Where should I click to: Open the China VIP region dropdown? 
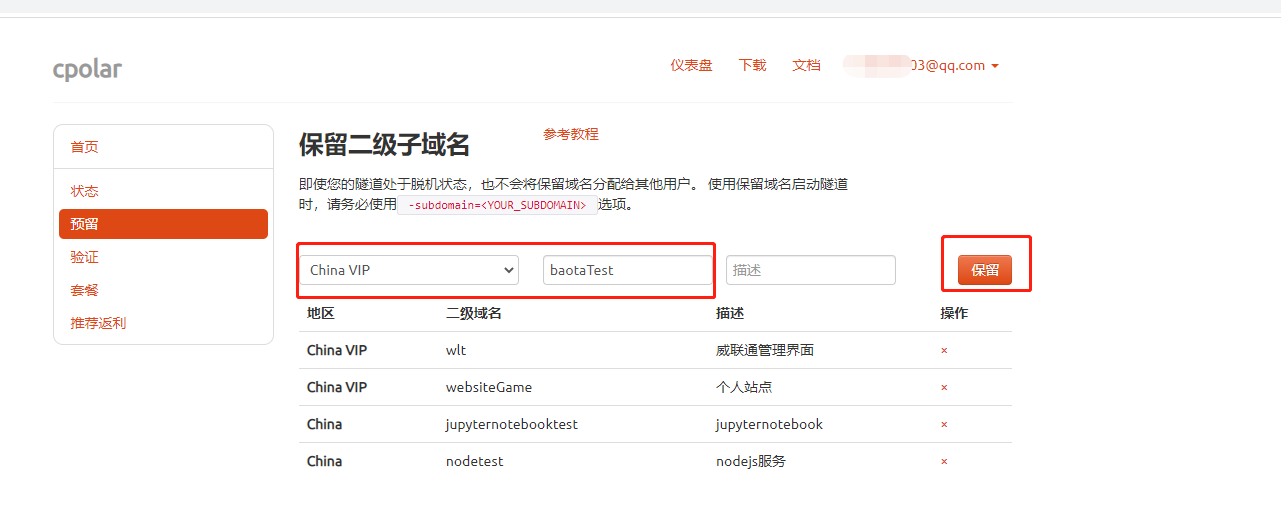(409, 270)
